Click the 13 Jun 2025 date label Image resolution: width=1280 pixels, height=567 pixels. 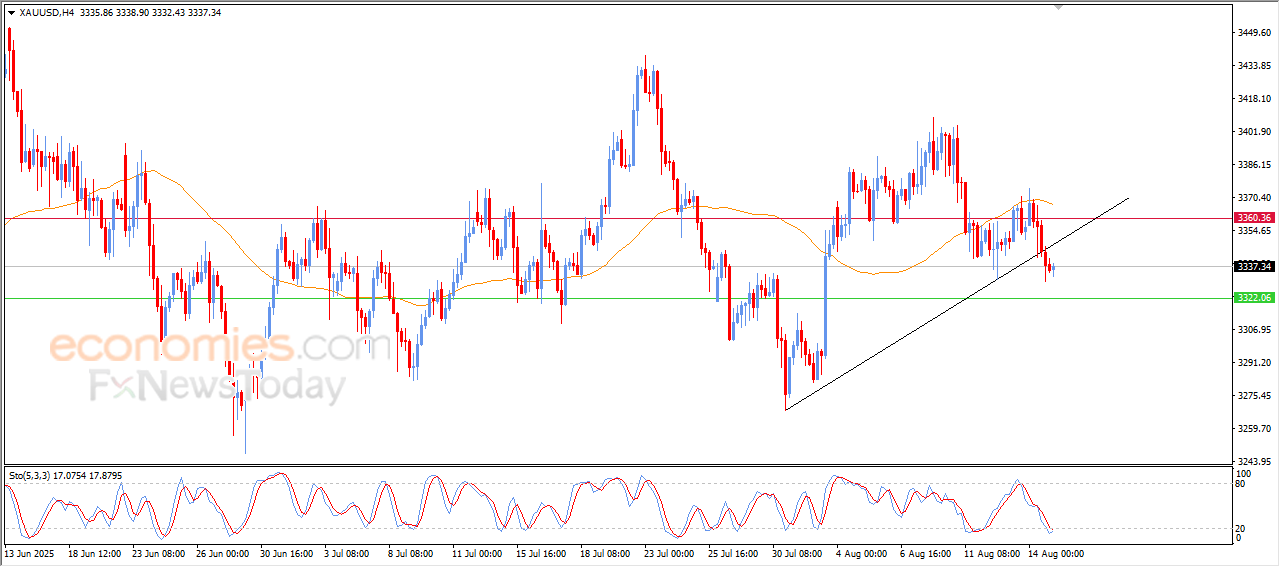point(28,553)
